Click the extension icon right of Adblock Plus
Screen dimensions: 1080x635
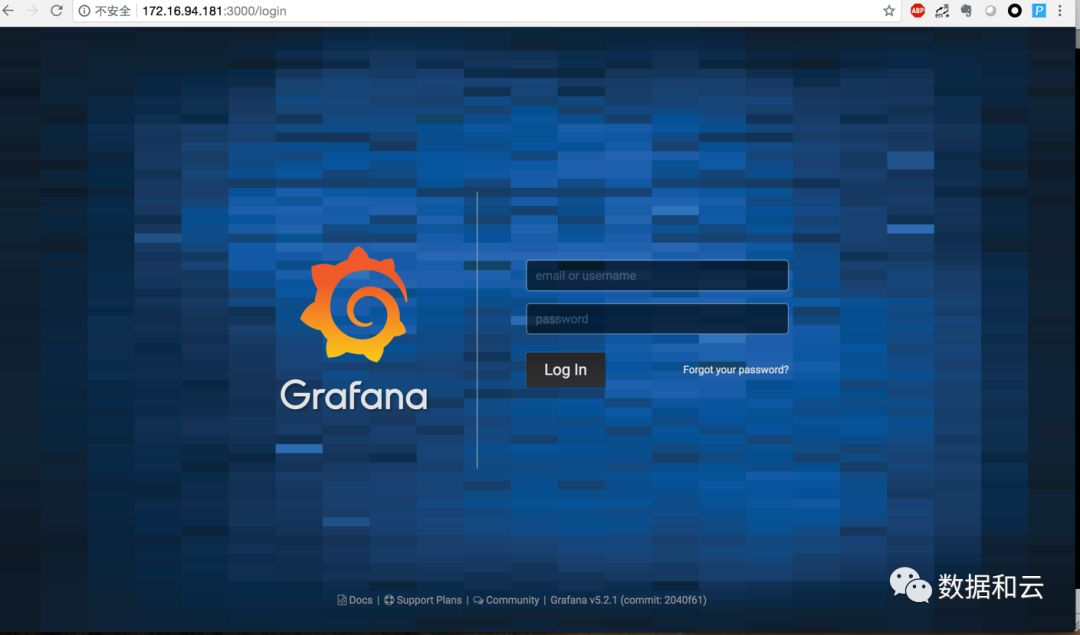point(942,11)
